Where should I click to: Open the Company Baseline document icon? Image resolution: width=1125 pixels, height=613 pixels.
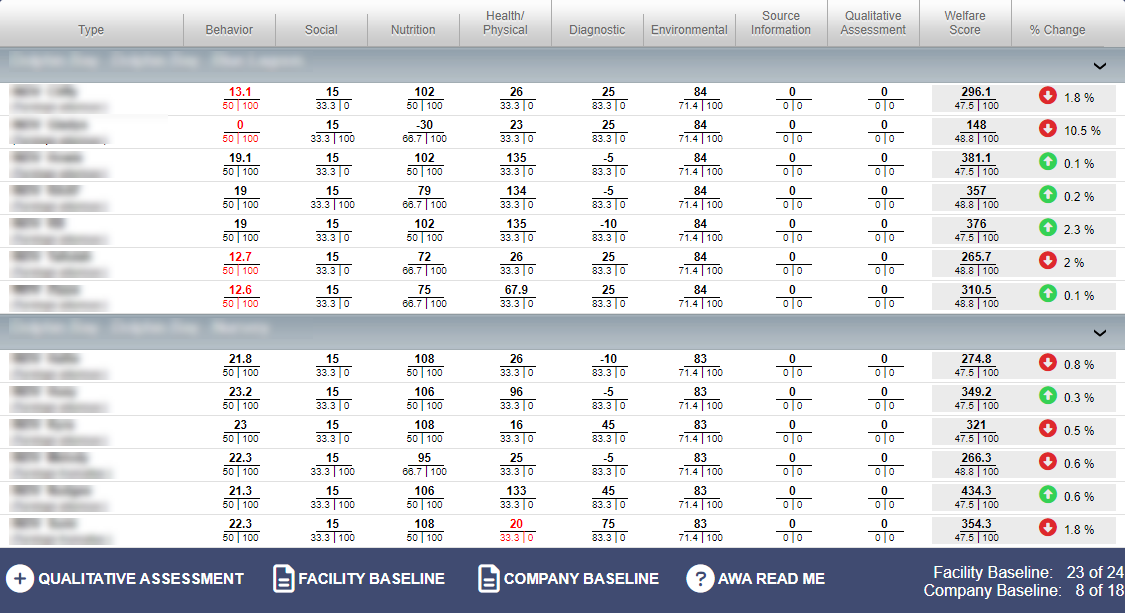click(489, 579)
